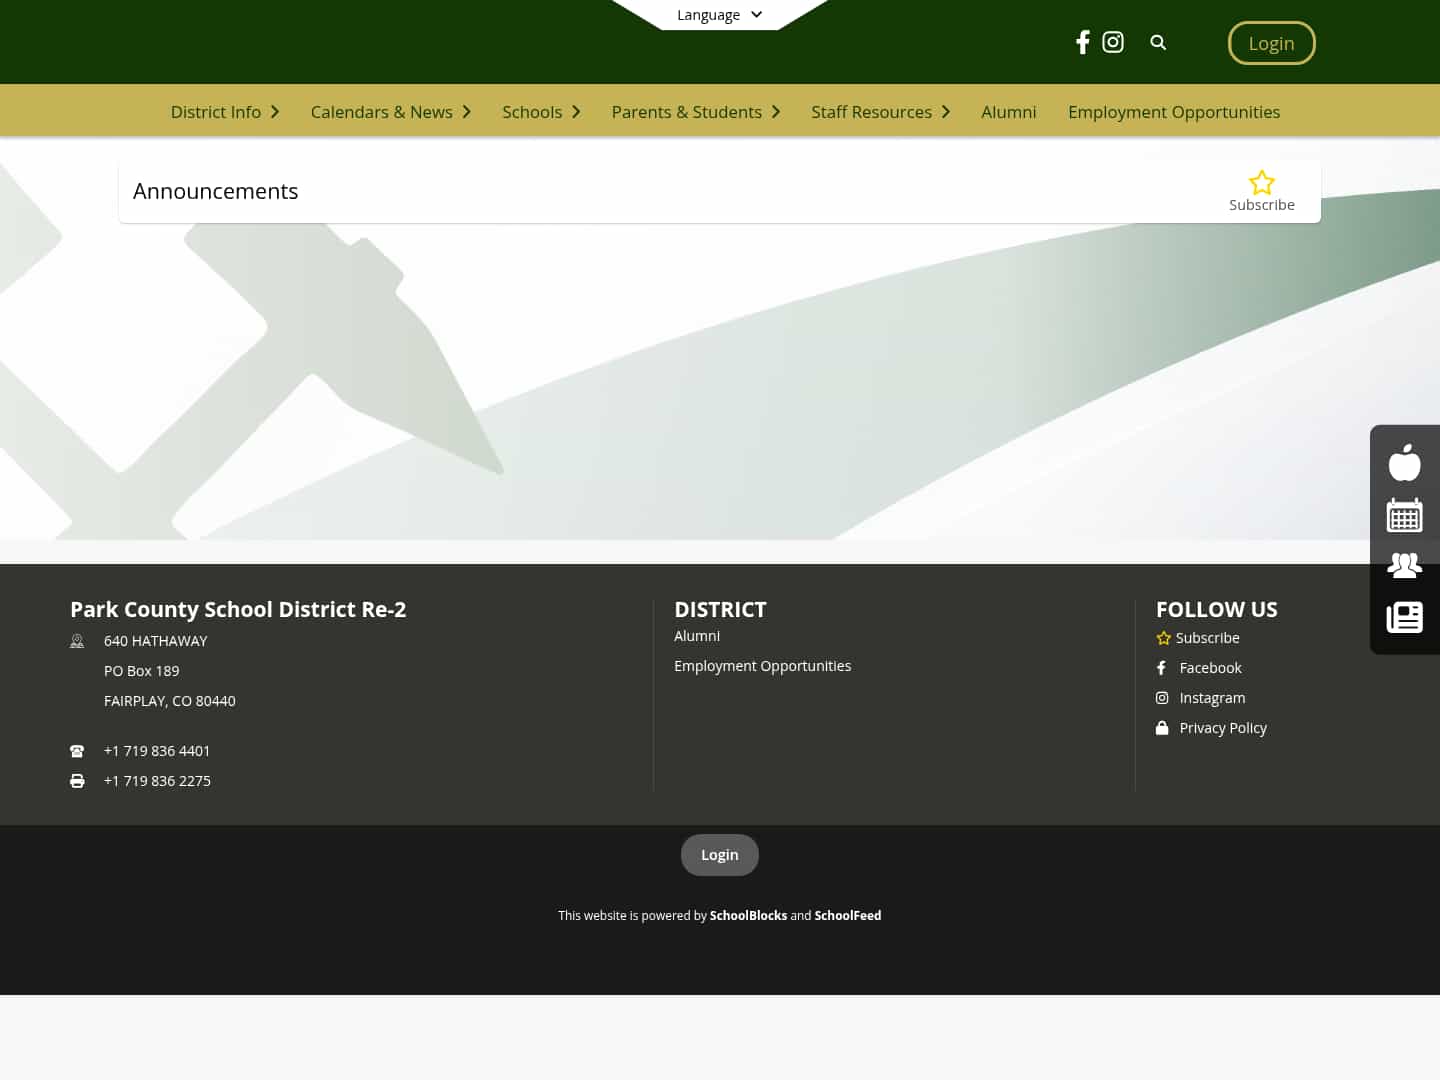Toggle Subscribe in the Follow Us section
Image resolution: width=1440 pixels, height=1080 pixels.
1164,637
